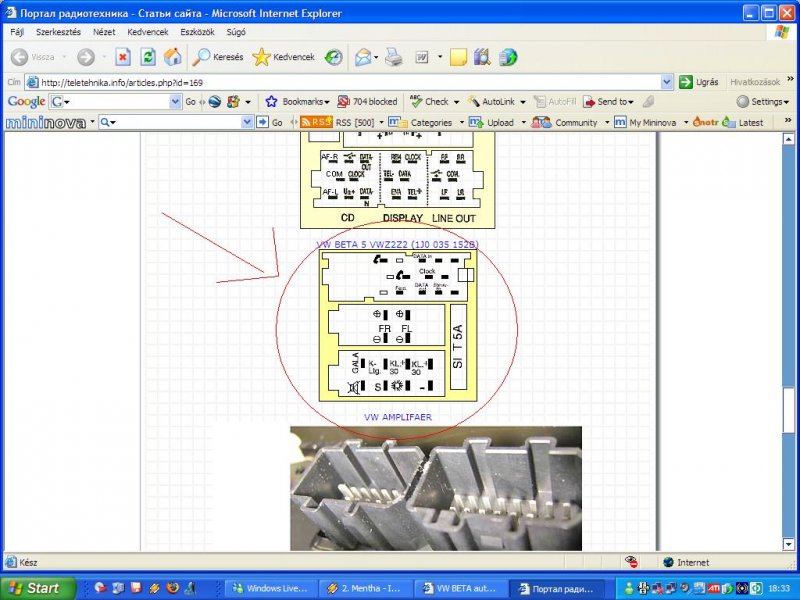Open mininova Community
Screen dimensions: 800x600
(x=564, y=122)
